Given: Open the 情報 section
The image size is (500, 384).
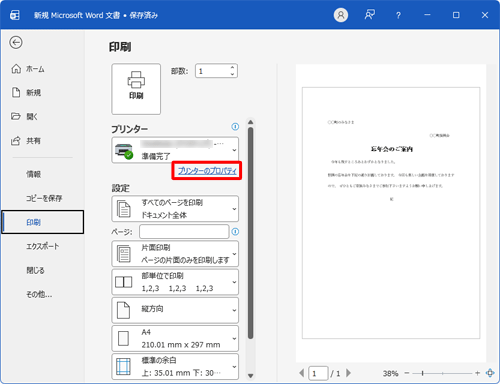Looking at the screenshot, I should (x=34, y=174).
